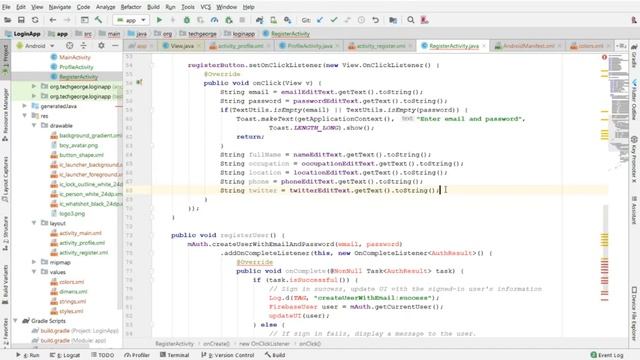Toggle the Assistant side panel
This screenshot has width=640, height=360.
(x=634, y=210)
